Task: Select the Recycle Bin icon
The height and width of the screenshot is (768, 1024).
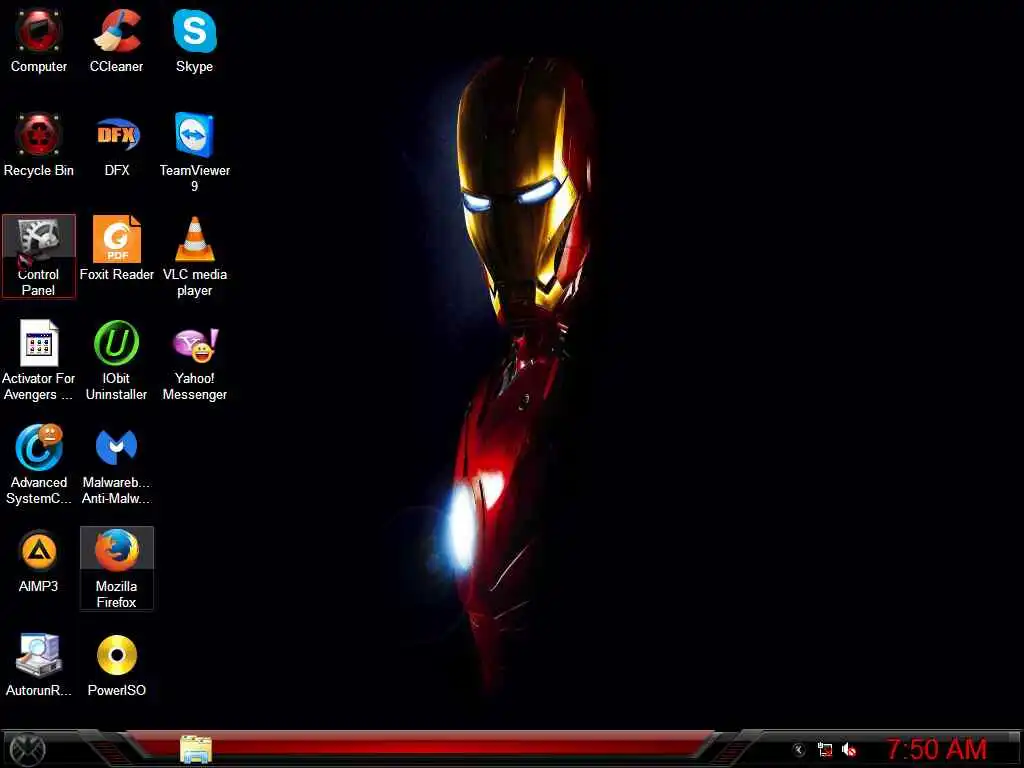Action: [39, 145]
